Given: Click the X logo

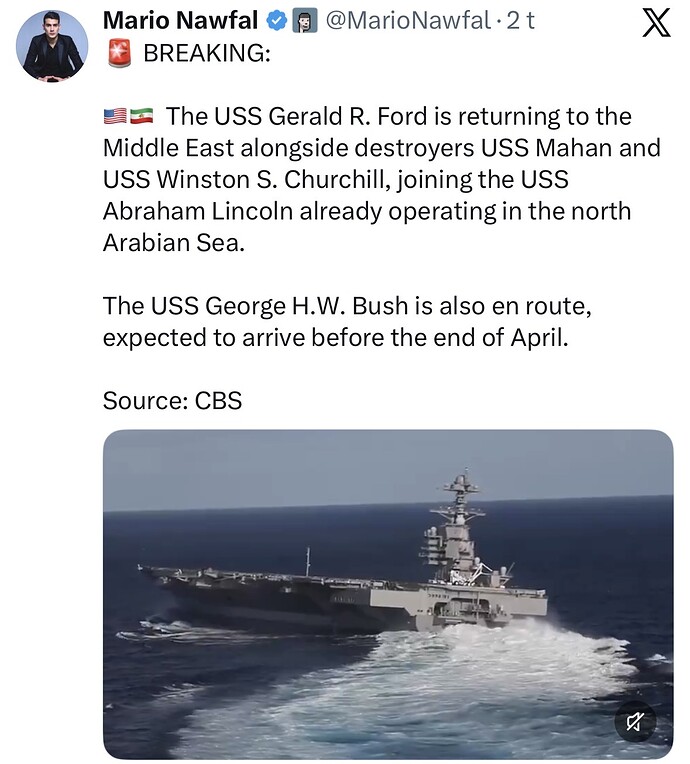Looking at the screenshot, I should [655, 21].
